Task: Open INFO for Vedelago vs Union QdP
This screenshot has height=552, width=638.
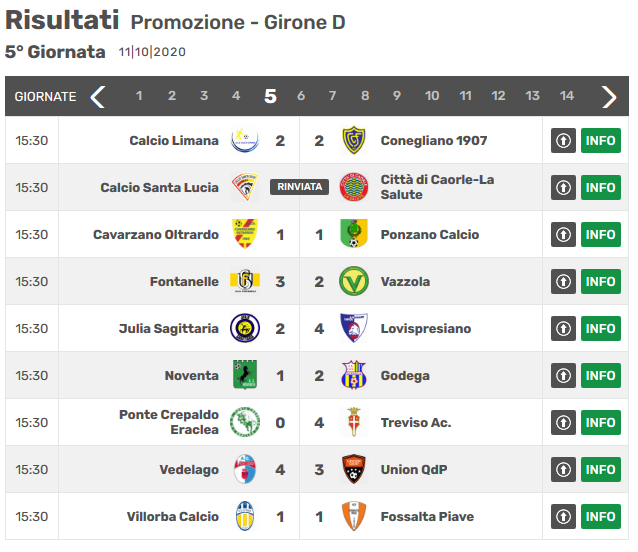Action: [x=601, y=469]
